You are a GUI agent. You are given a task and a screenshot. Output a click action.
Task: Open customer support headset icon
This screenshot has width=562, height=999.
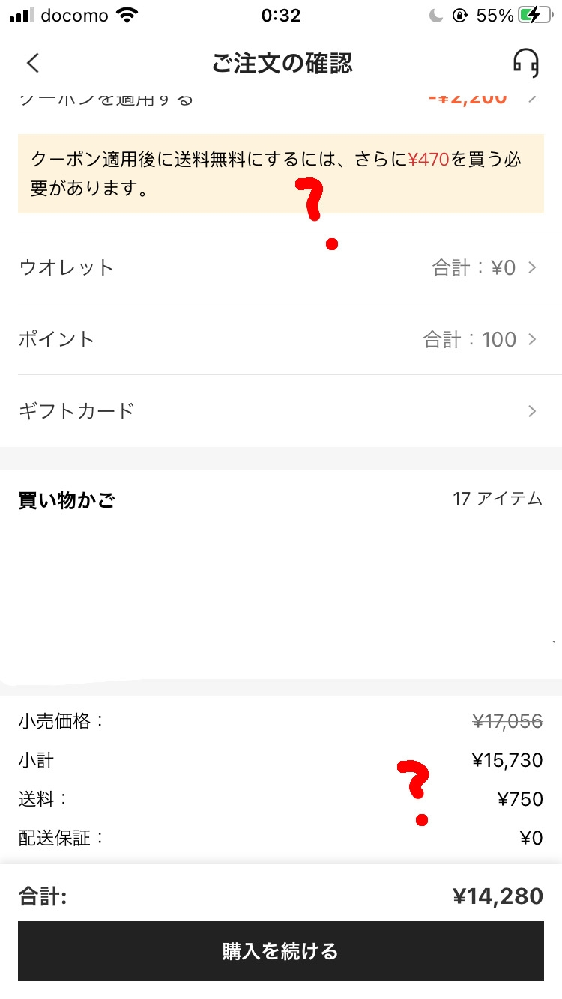(526, 62)
